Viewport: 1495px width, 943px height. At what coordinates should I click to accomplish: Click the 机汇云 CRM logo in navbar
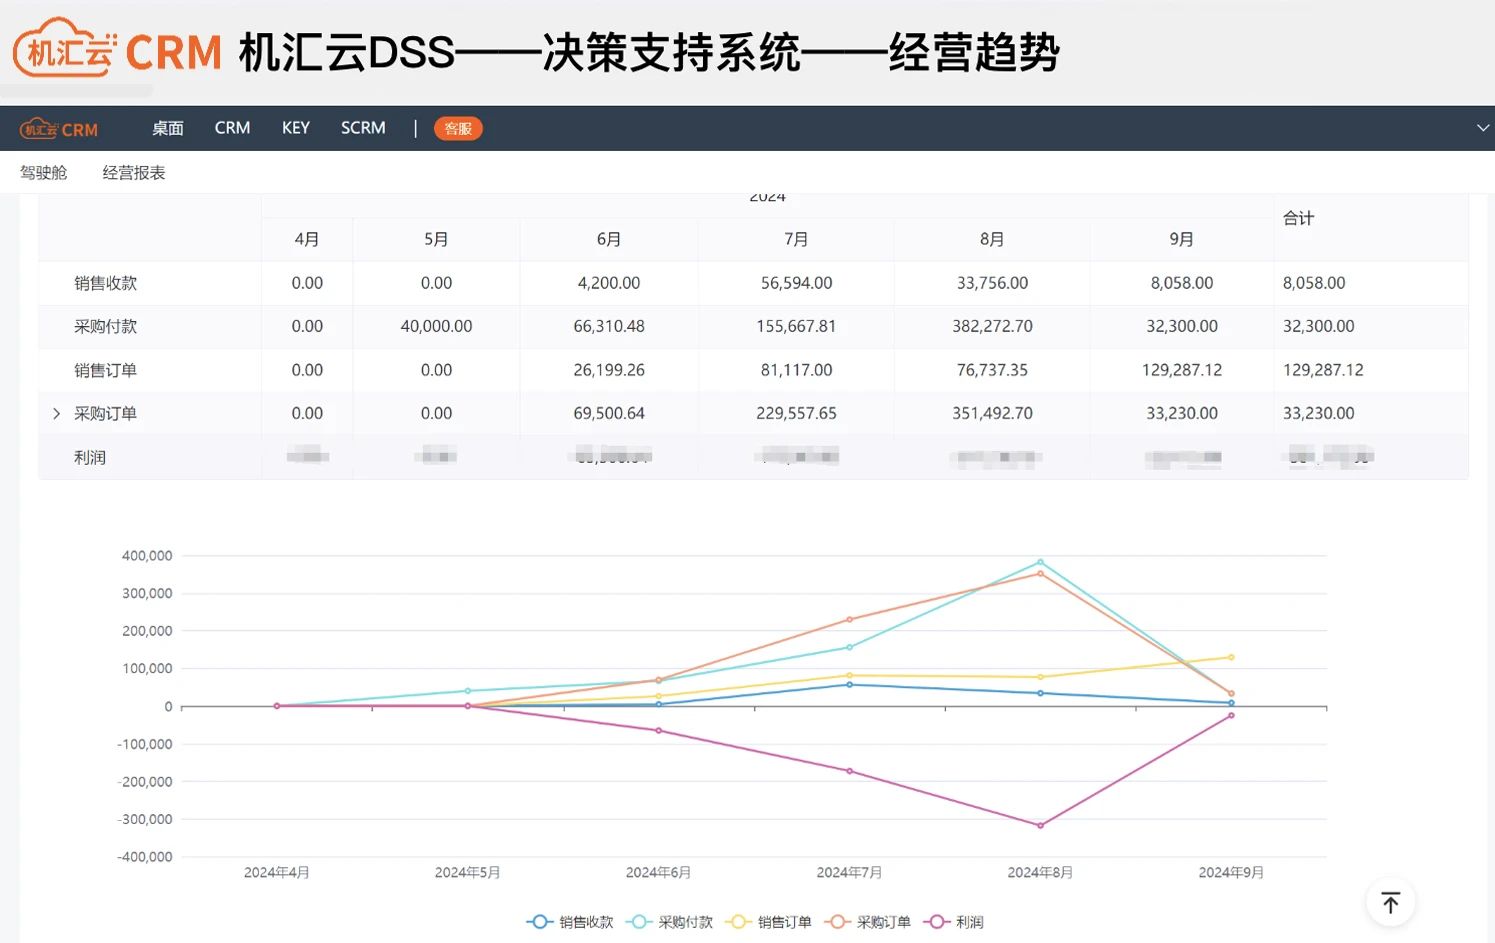[x=59, y=129]
